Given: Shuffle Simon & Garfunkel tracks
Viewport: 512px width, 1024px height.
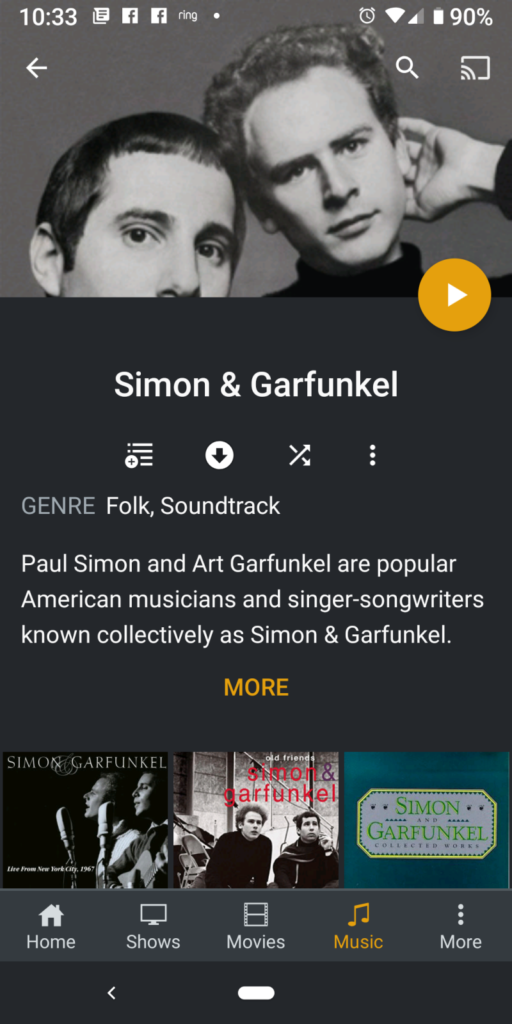Looking at the screenshot, I should coord(300,455).
